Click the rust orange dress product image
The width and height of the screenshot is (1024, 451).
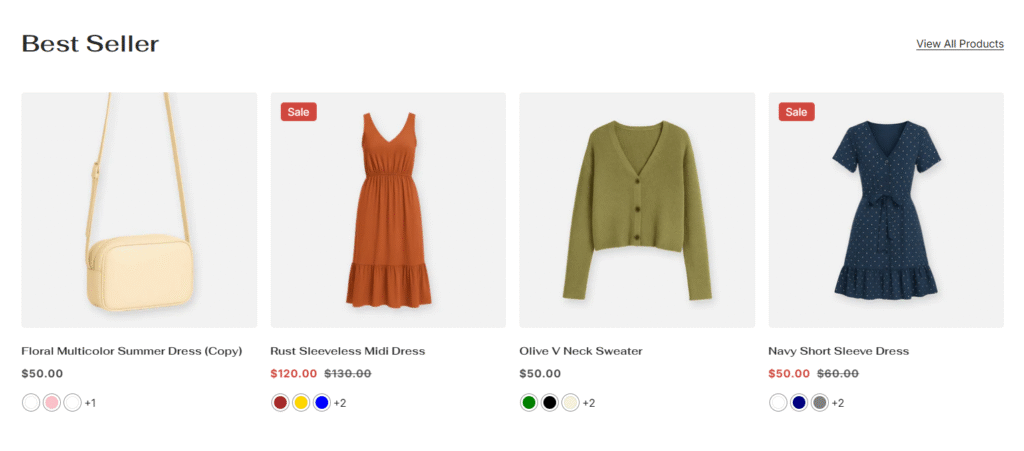(388, 210)
